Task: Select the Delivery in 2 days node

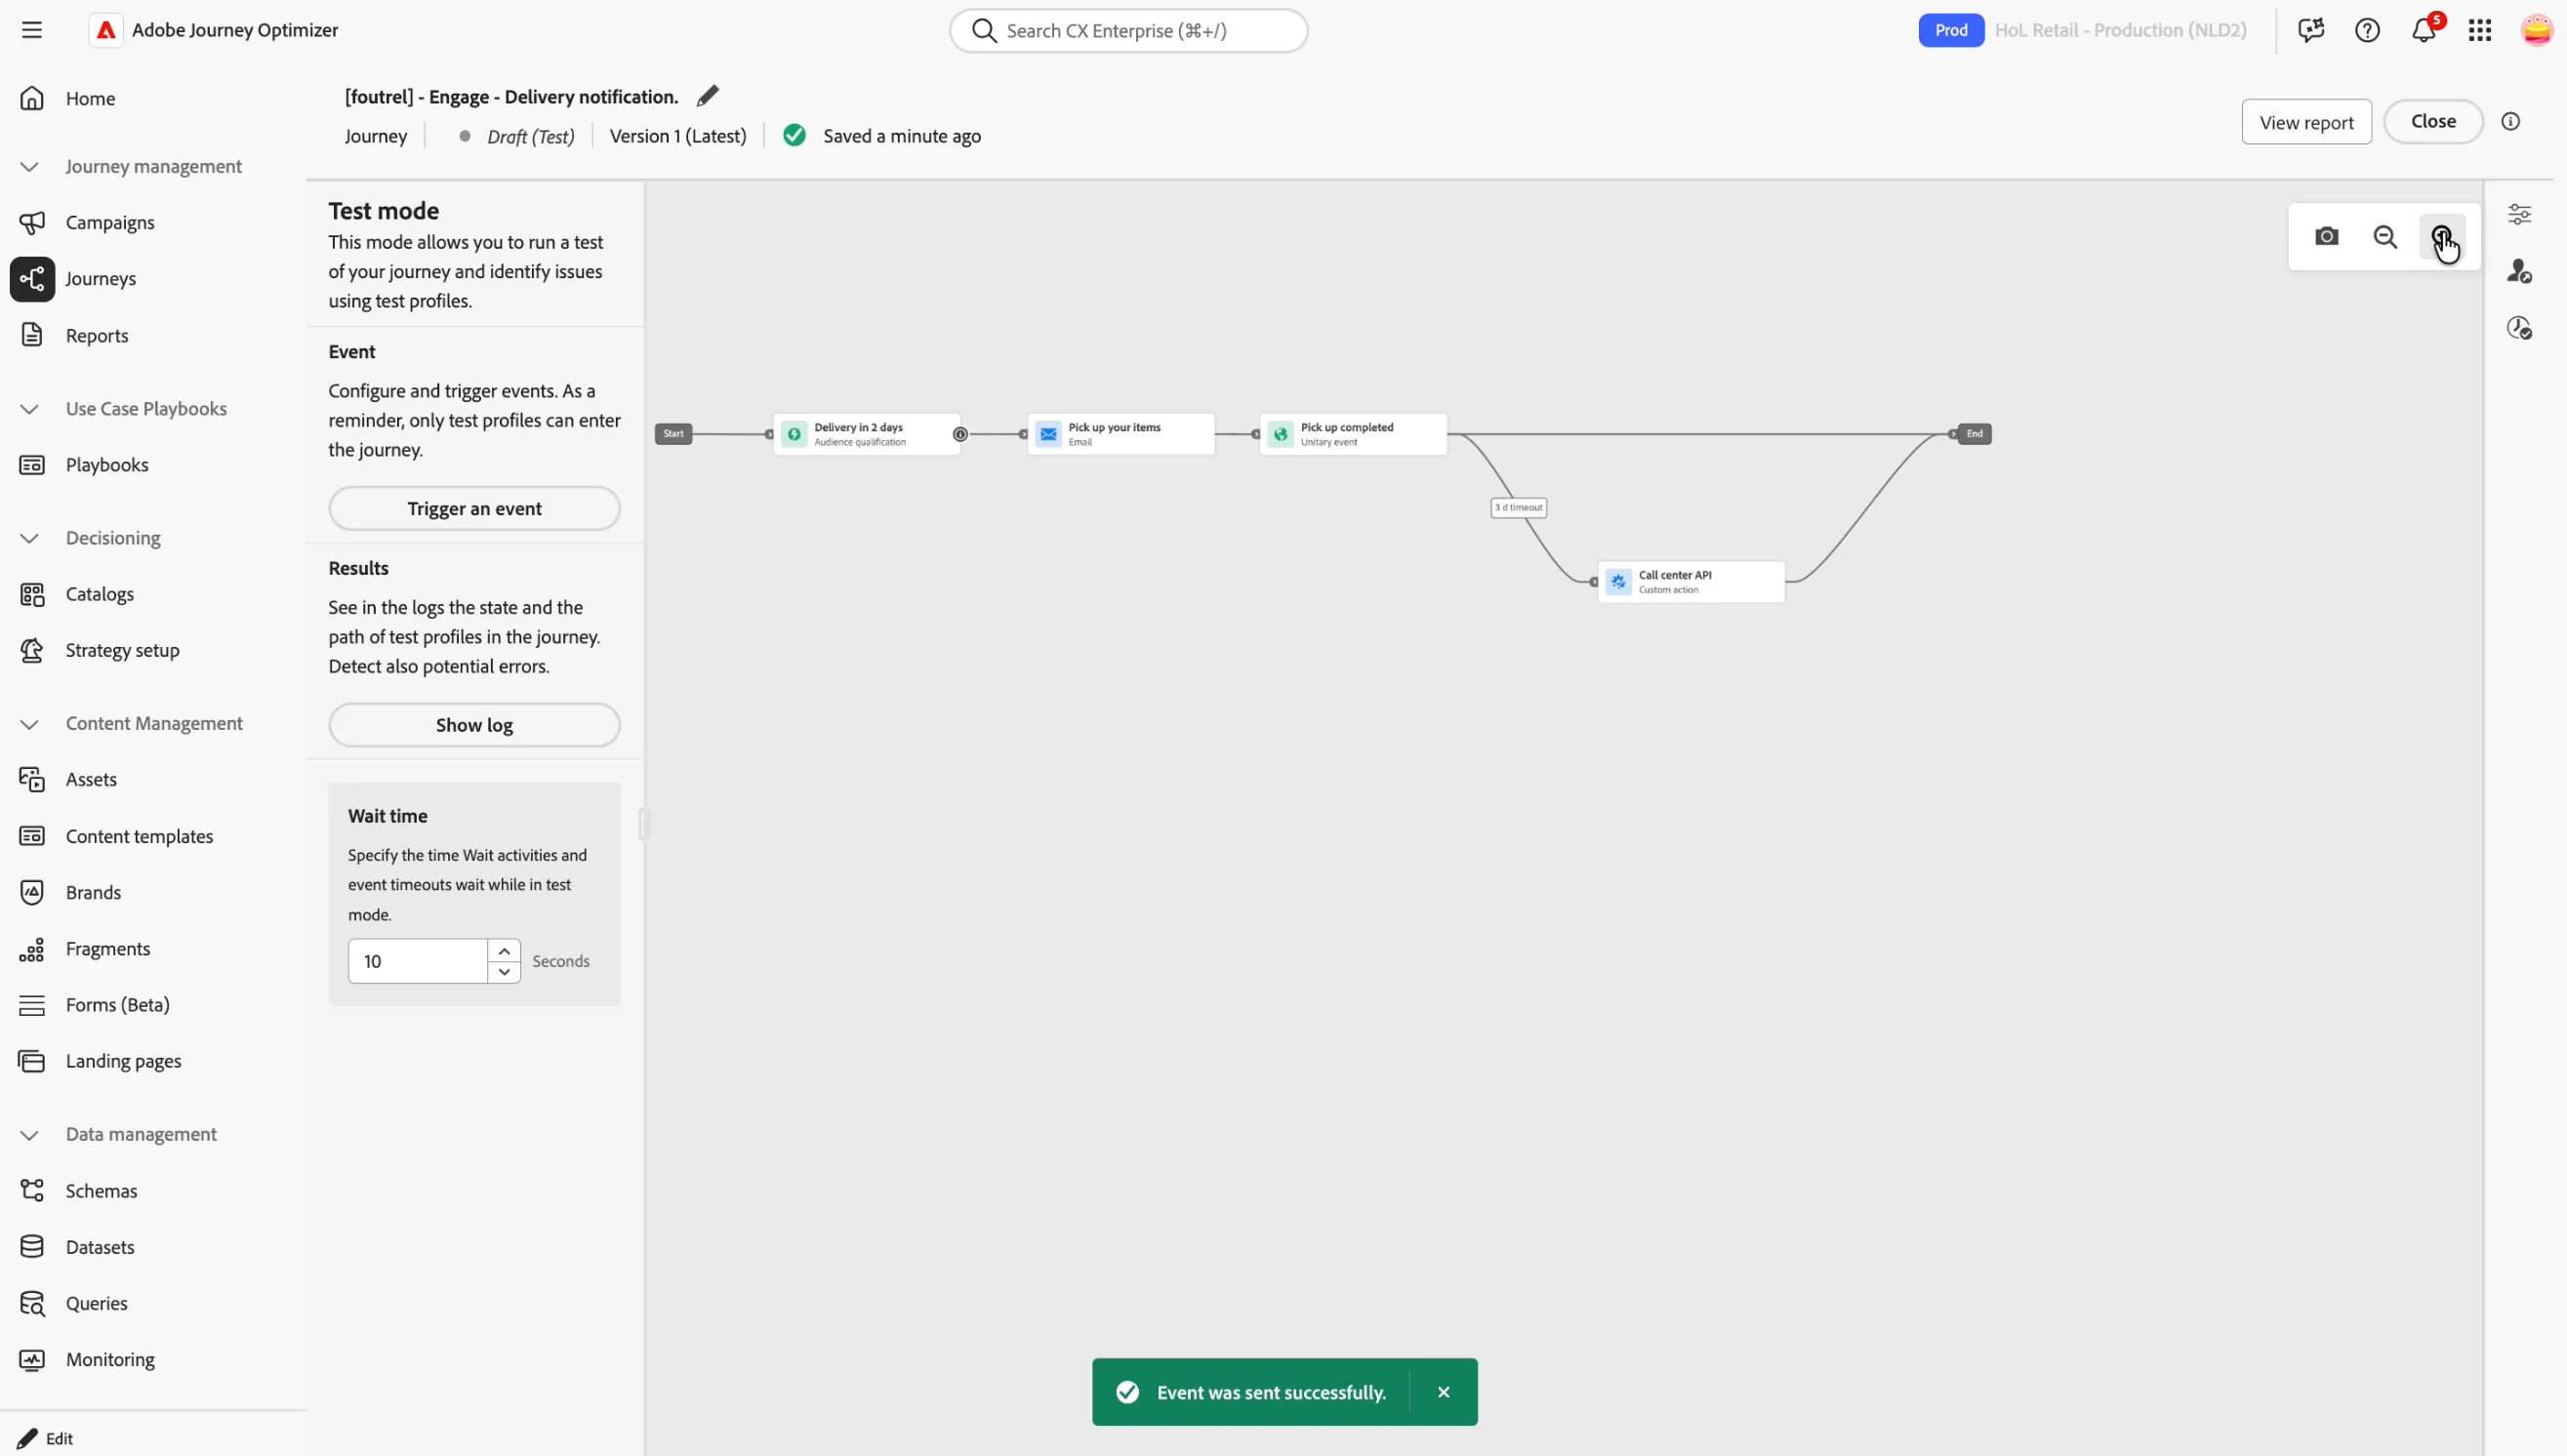Action: coord(866,434)
